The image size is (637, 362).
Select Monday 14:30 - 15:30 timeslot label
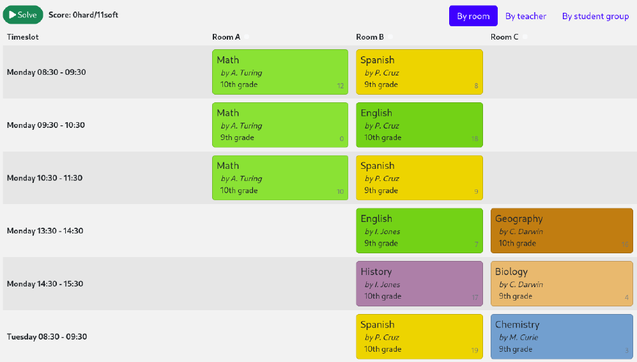[x=45, y=284]
